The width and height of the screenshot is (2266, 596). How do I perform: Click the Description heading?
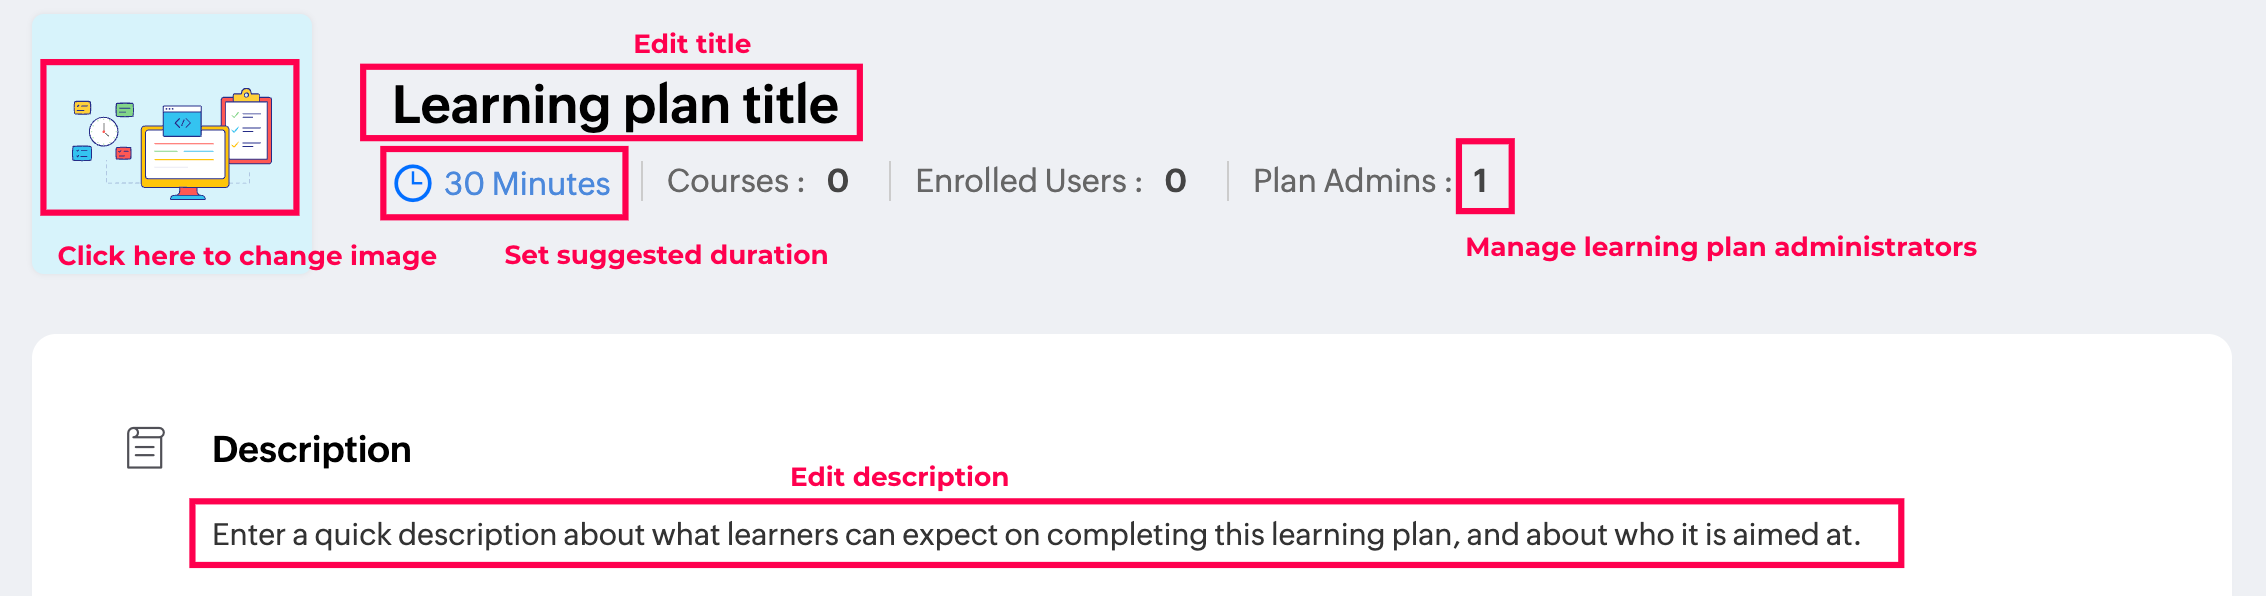[x=311, y=449]
